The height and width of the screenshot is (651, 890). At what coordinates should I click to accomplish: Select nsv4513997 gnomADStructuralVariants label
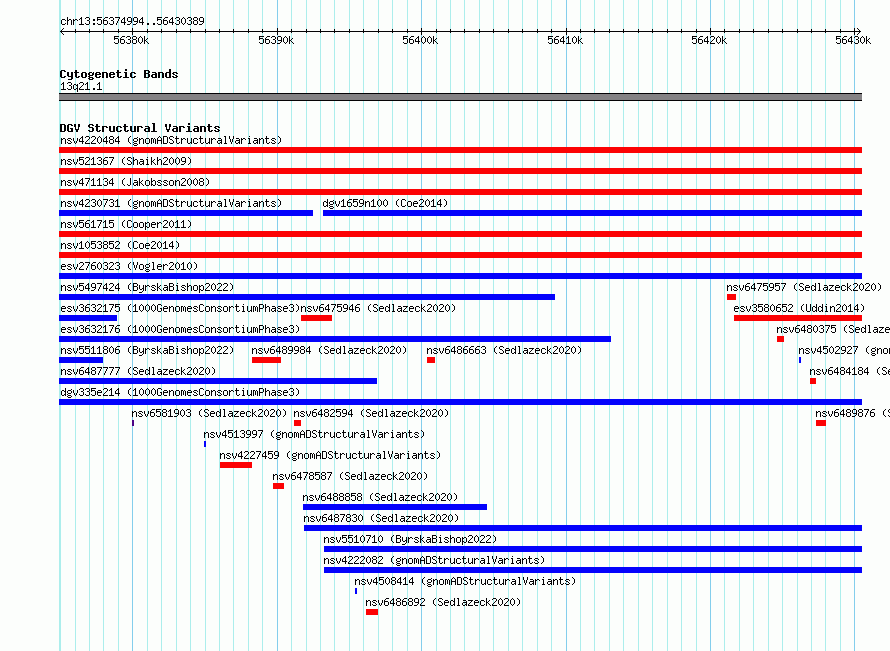[314, 434]
